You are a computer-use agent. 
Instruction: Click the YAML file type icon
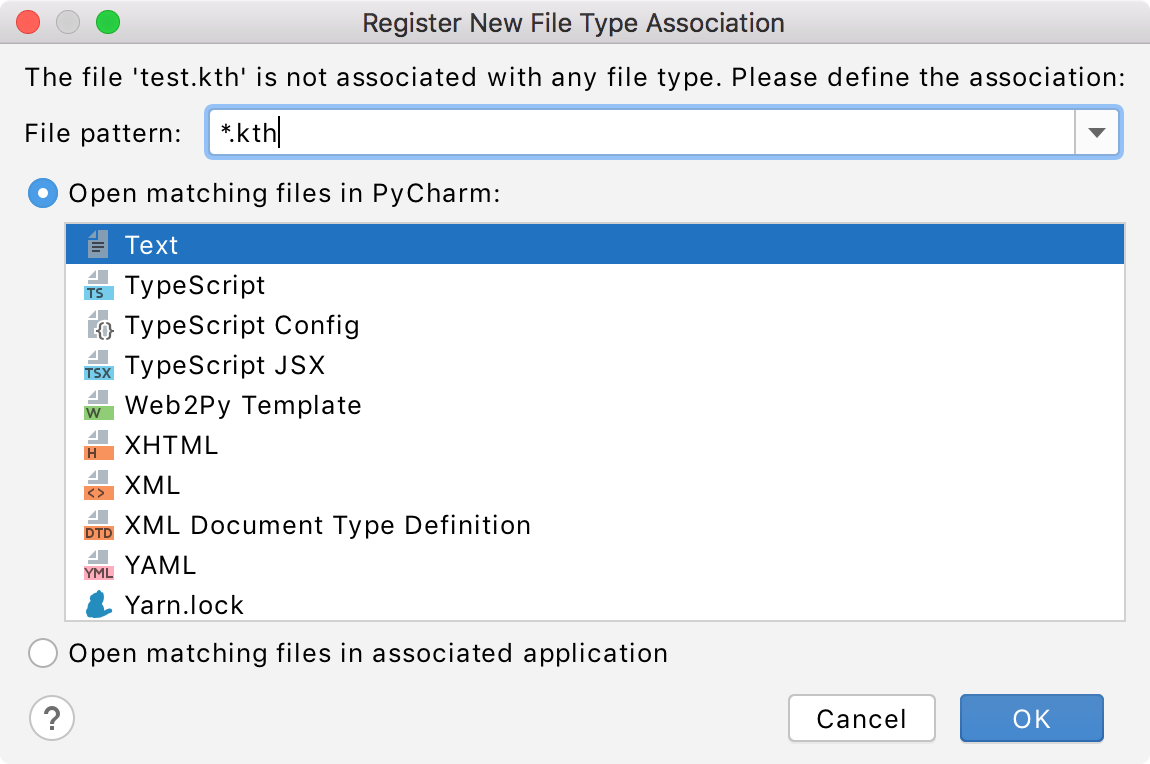coord(98,564)
